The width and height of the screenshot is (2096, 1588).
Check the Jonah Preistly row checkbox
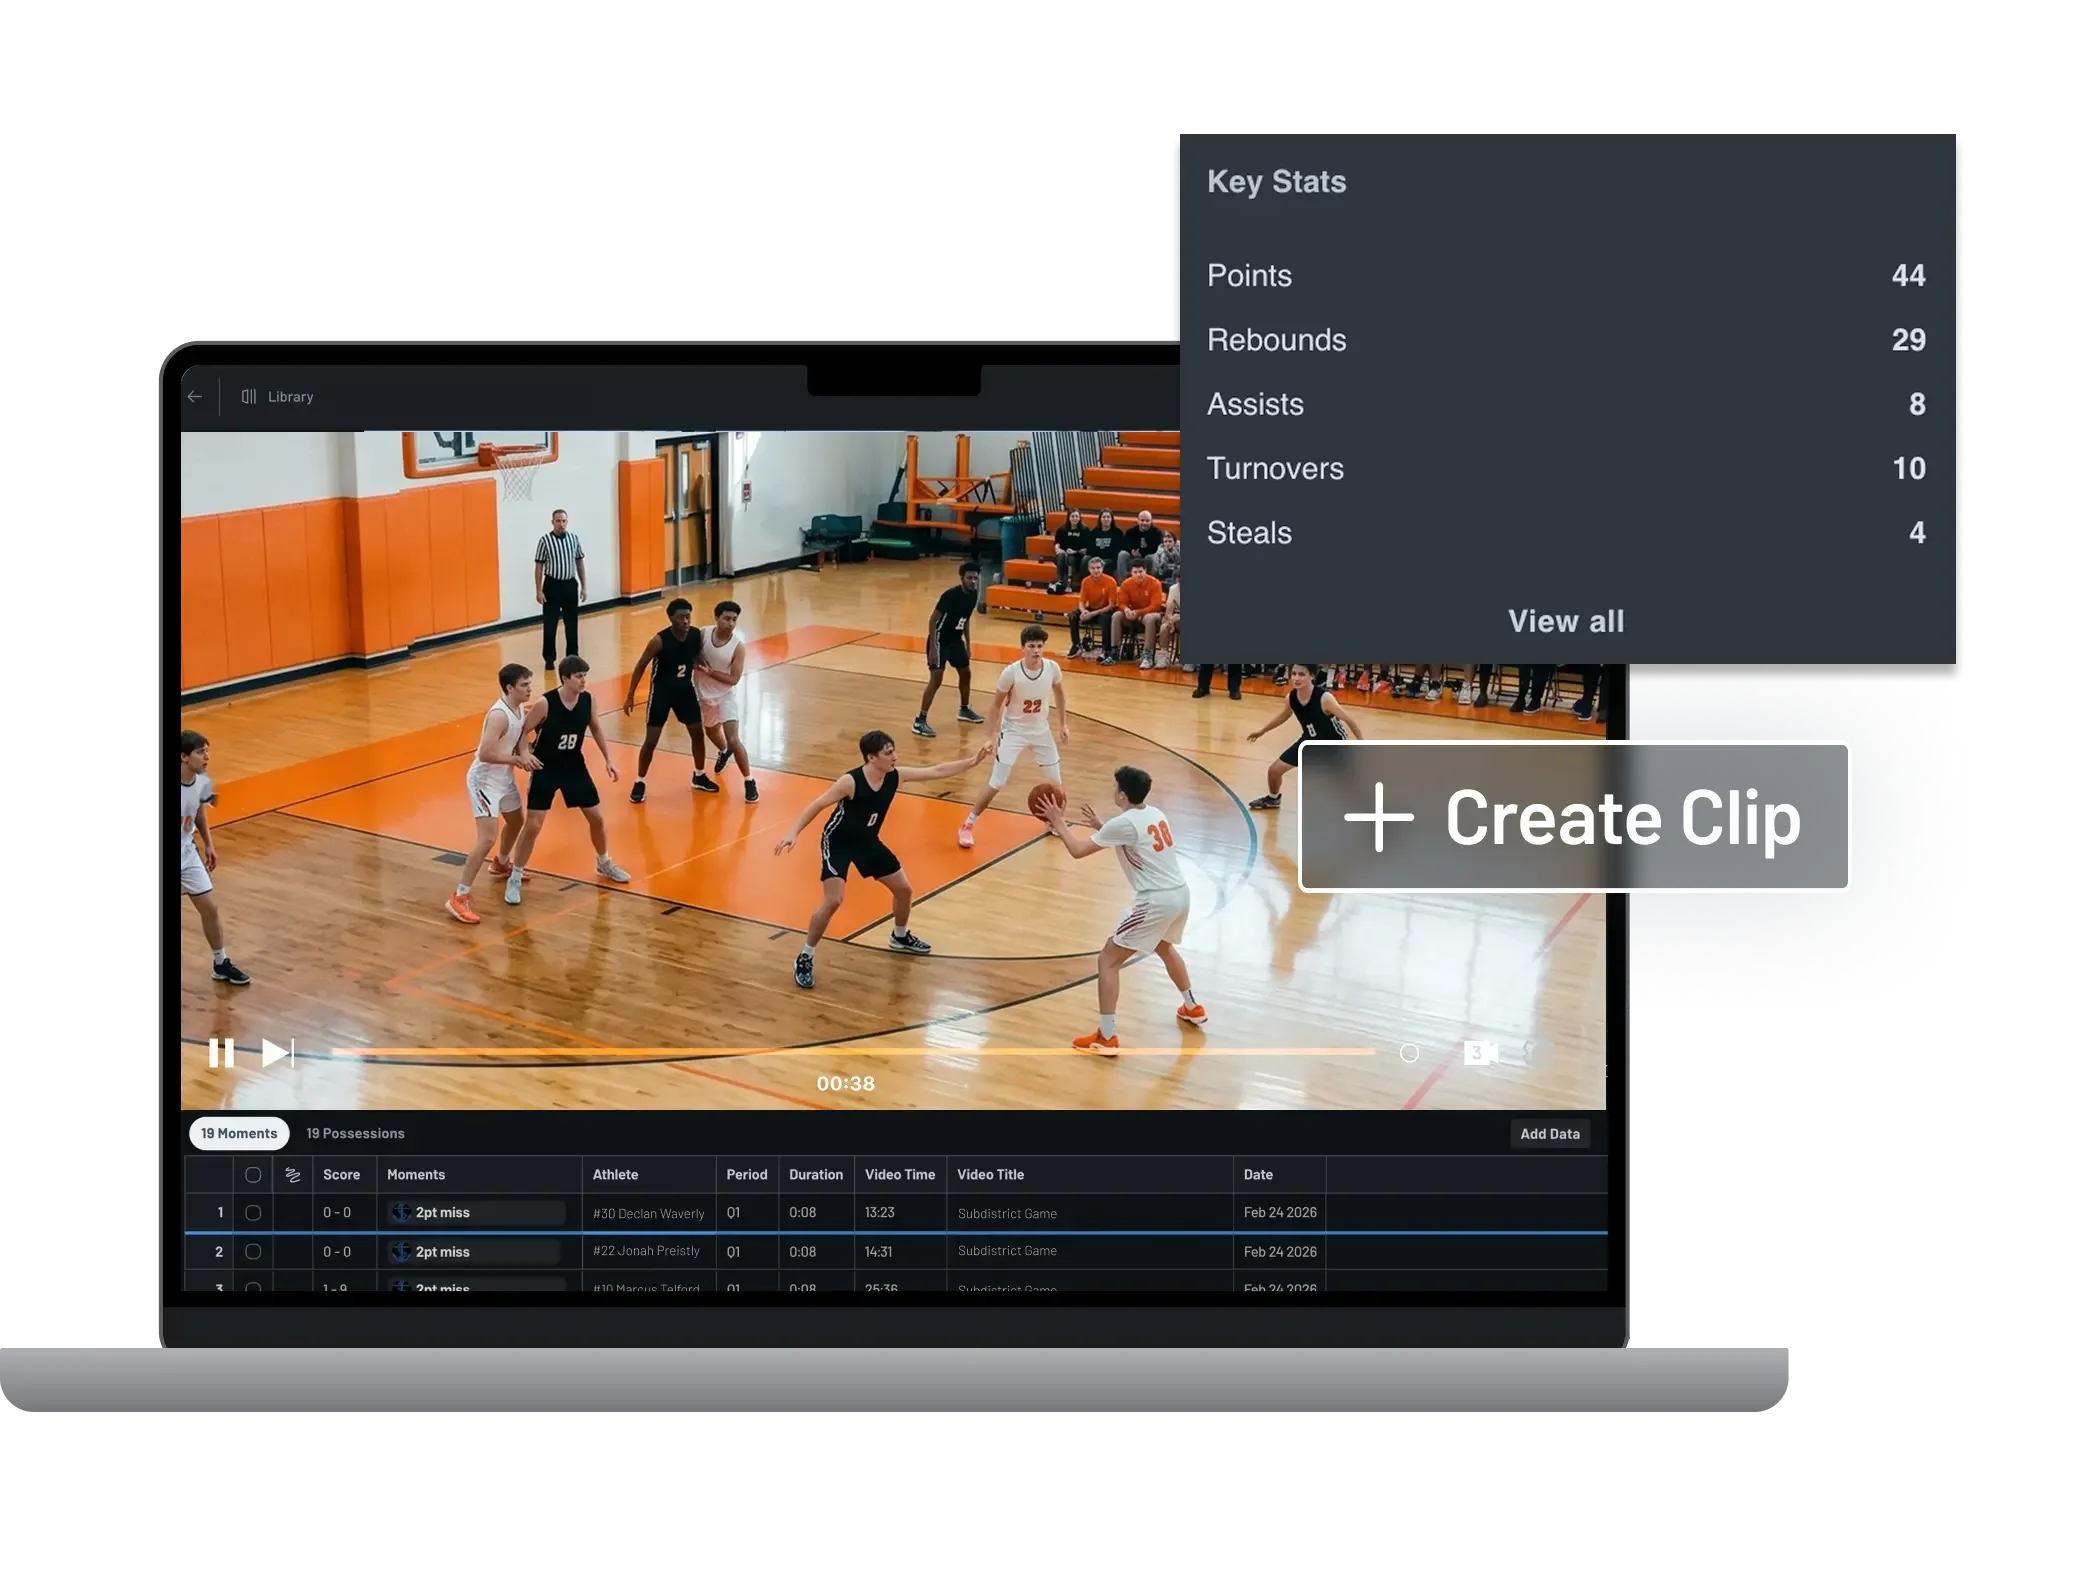tap(253, 1252)
